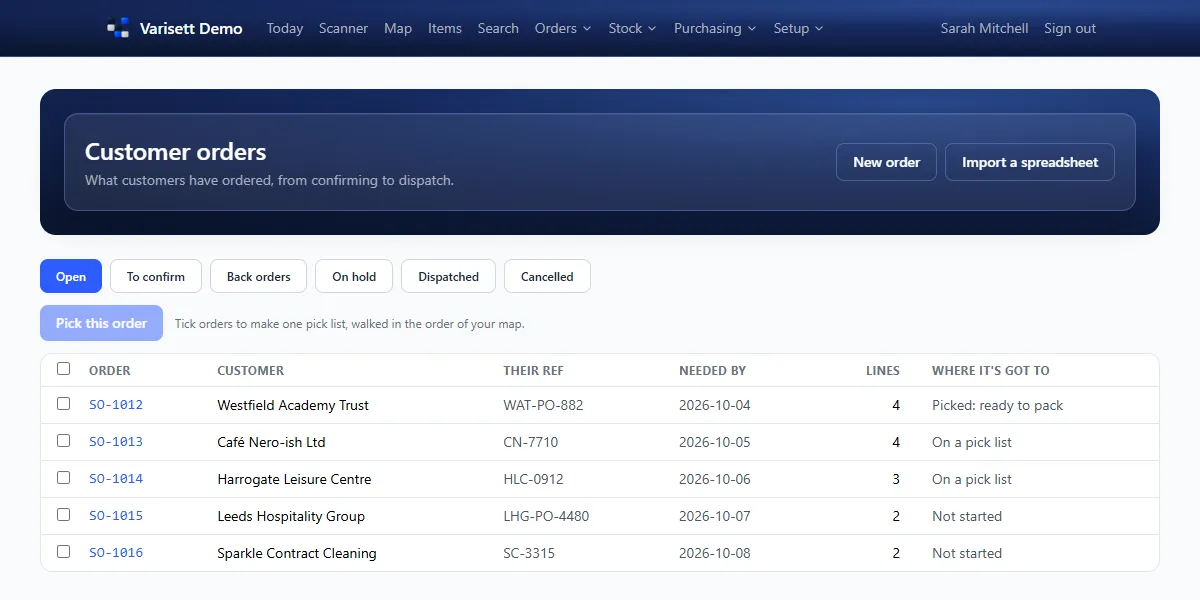
Task: Click the ORDER column header
Action: 110,370
